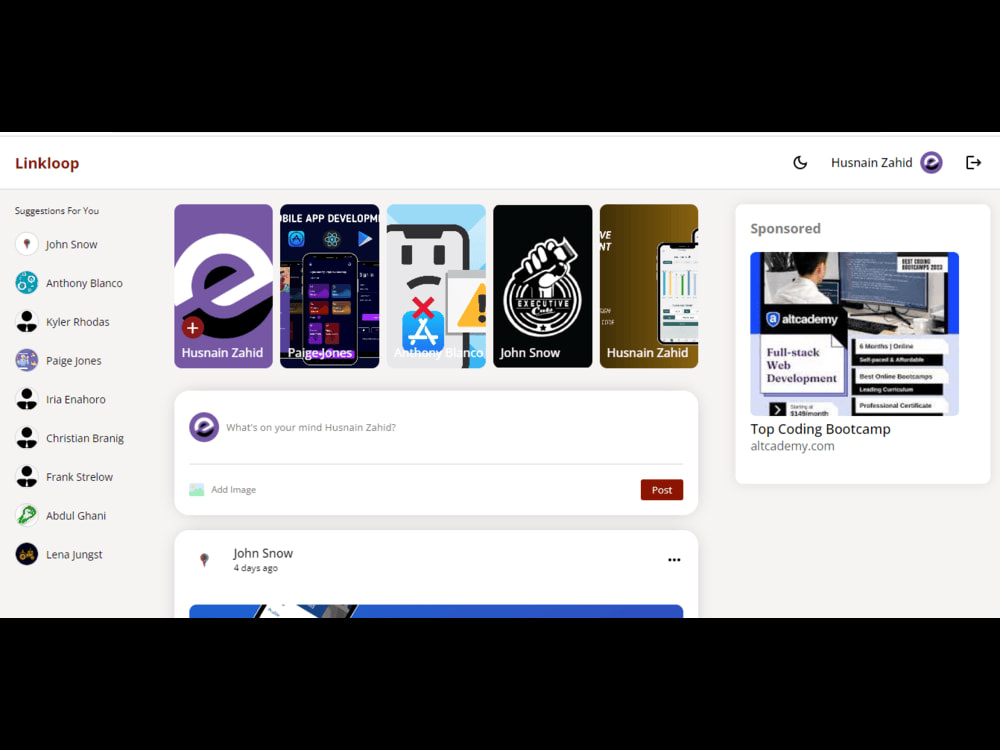1000x750 pixels.
Task: Open Iria Enahoro from suggestions list
Action: click(x=76, y=399)
